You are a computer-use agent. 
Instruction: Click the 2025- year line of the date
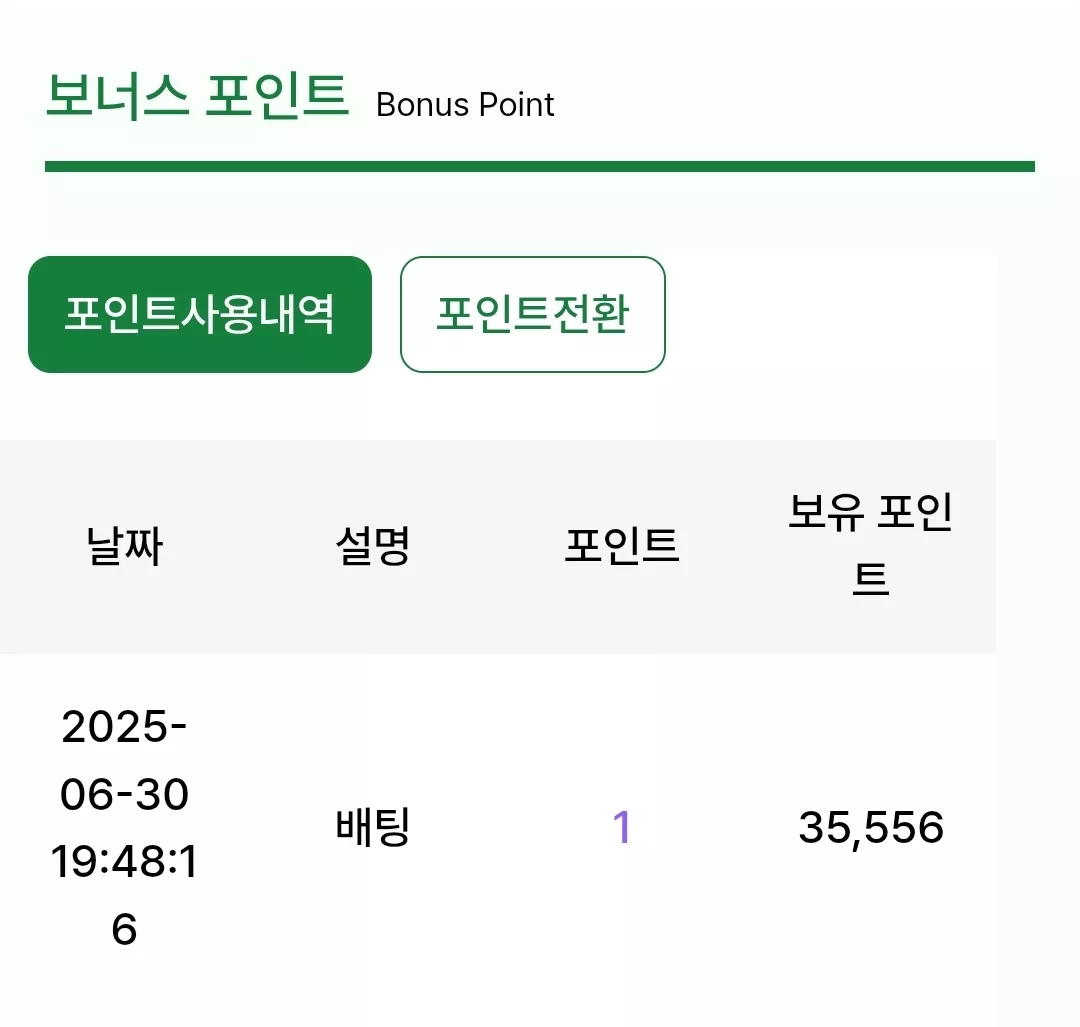point(124,727)
